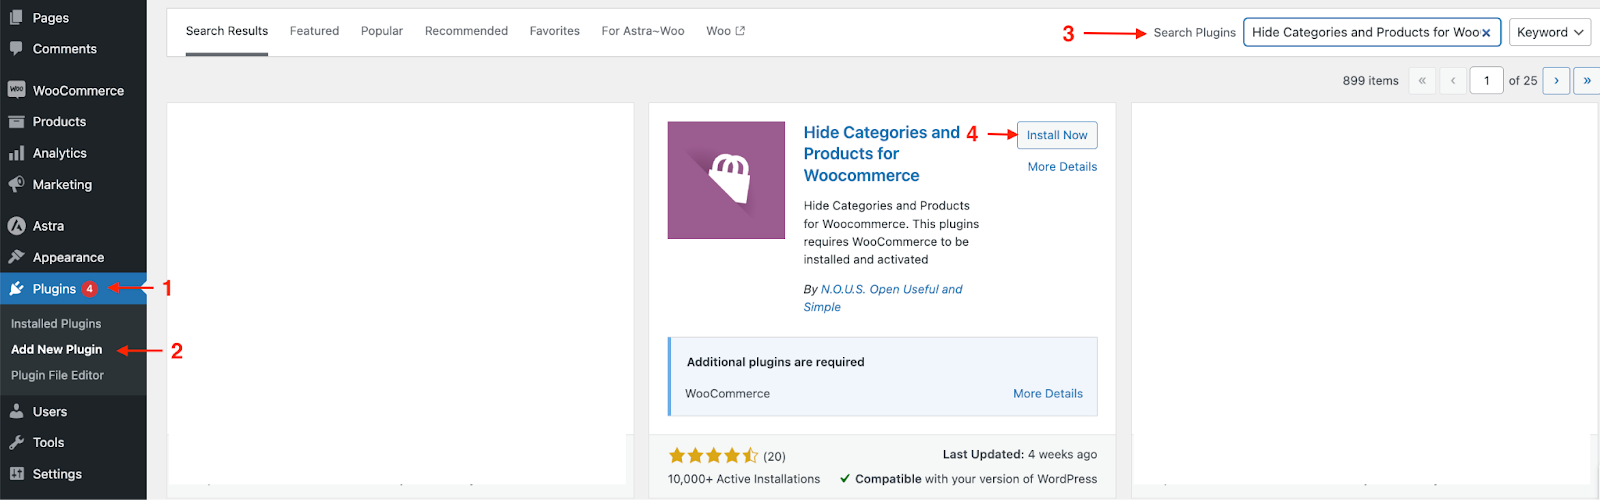Click the compatible checkmark icon
The image size is (1600, 500).
pos(845,479)
